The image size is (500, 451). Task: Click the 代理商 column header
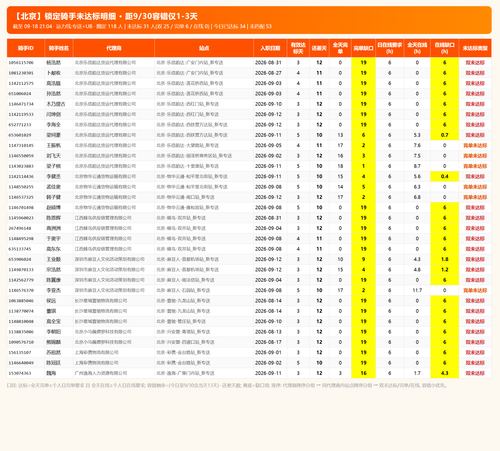coord(114,48)
